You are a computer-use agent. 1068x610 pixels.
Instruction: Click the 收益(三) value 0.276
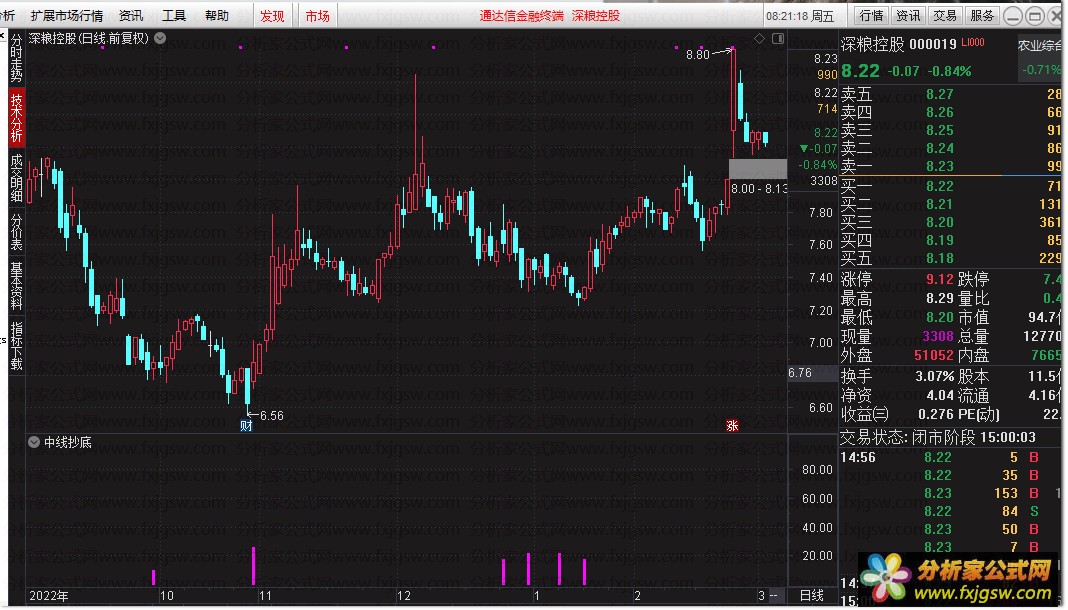pos(936,415)
